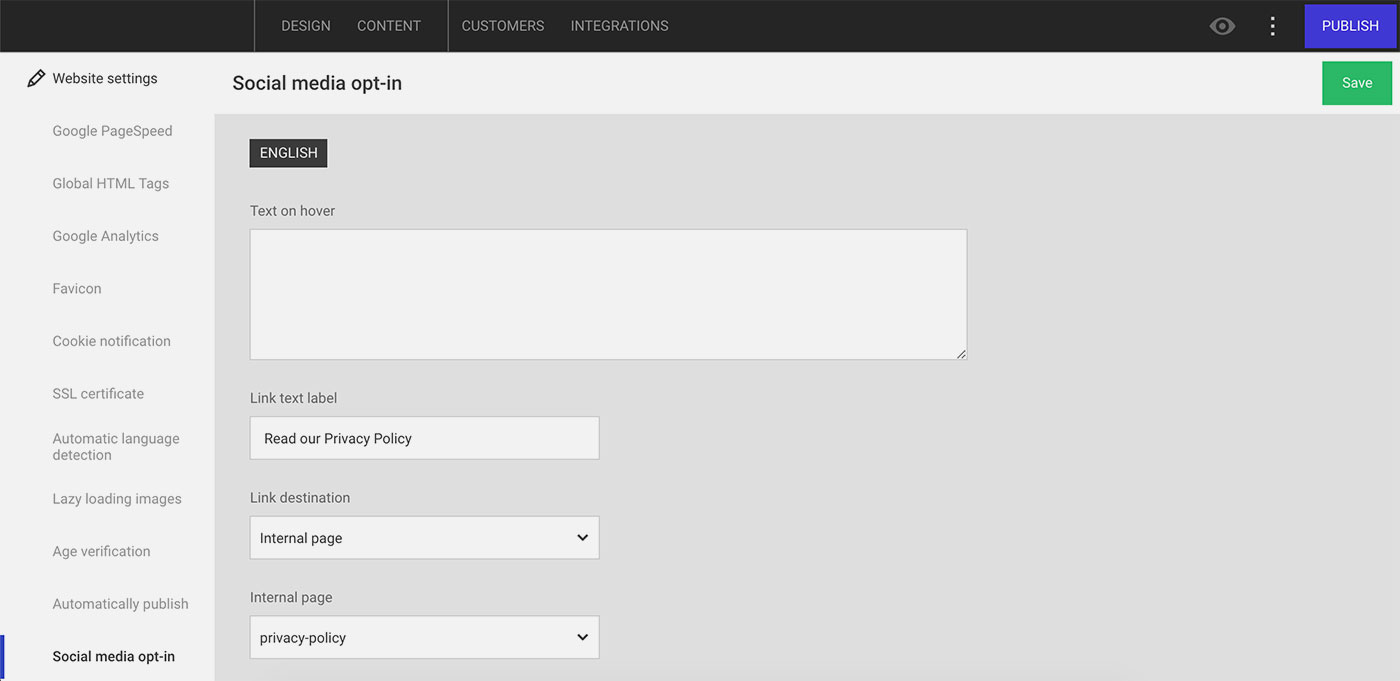This screenshot has width=1400, height=681.
Task: Open Age verification settings
Action: click(x=102, y=551)
